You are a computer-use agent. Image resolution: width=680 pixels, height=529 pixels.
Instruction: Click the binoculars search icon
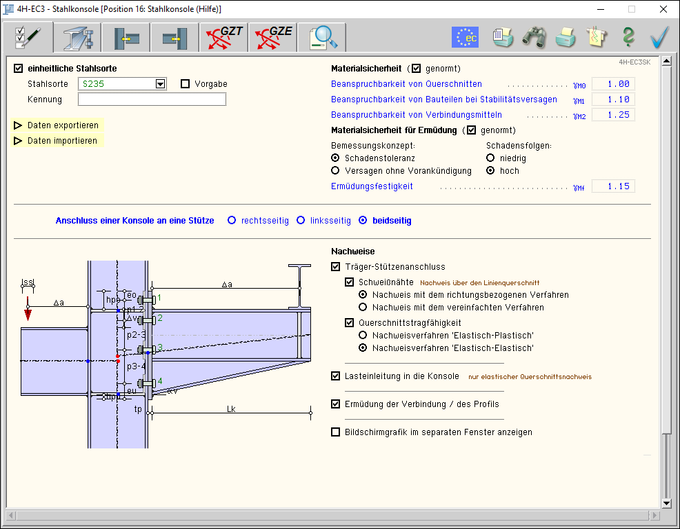coord(535,37)
